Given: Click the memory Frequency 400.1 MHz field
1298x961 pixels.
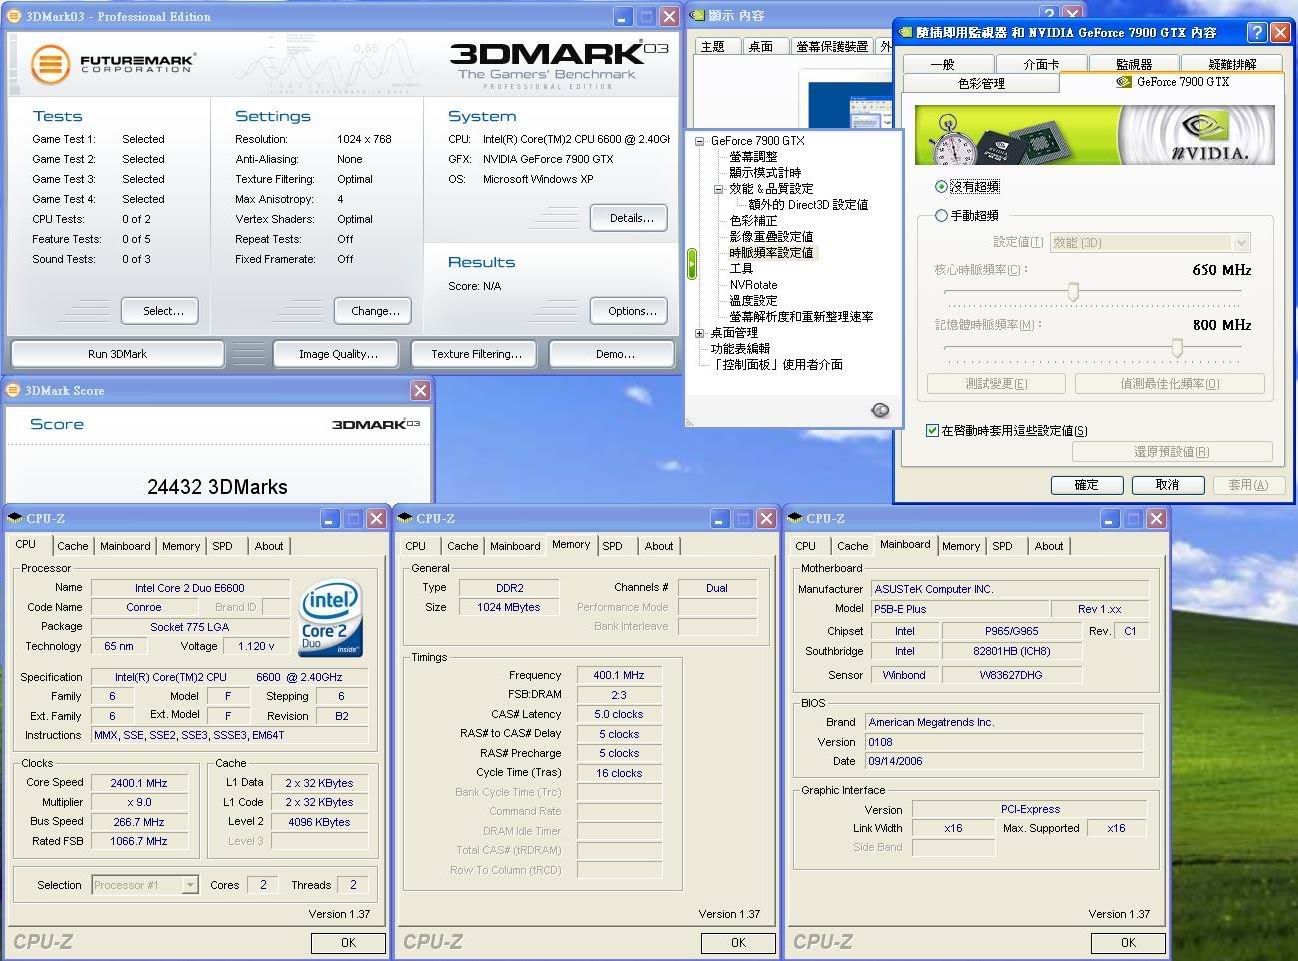Looking at the screenshot, I should tap(619, 675).
